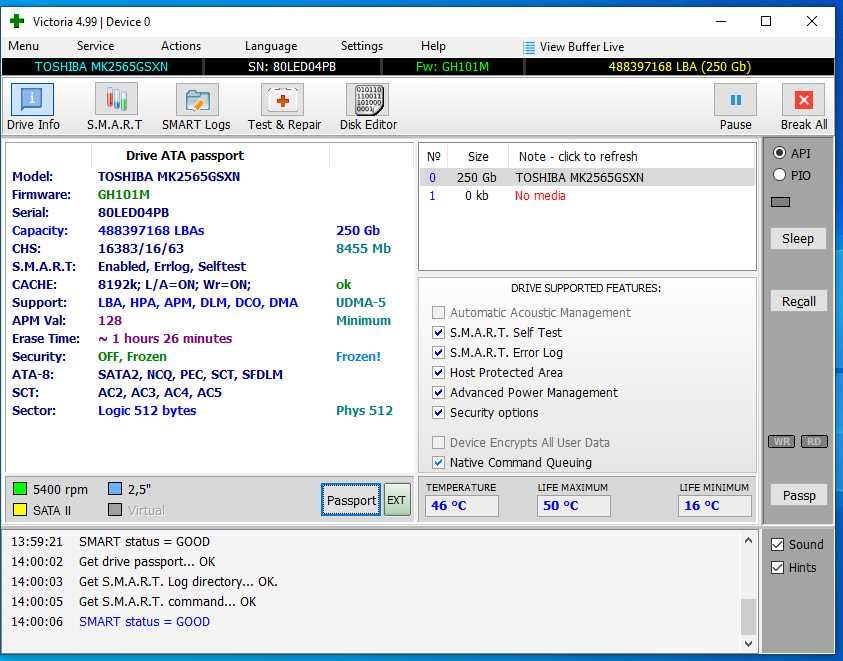The width and height of the screenshot is (843, 661).
Task: Click SN: 80LED04PB in the header bar
Action: [292, 67]
